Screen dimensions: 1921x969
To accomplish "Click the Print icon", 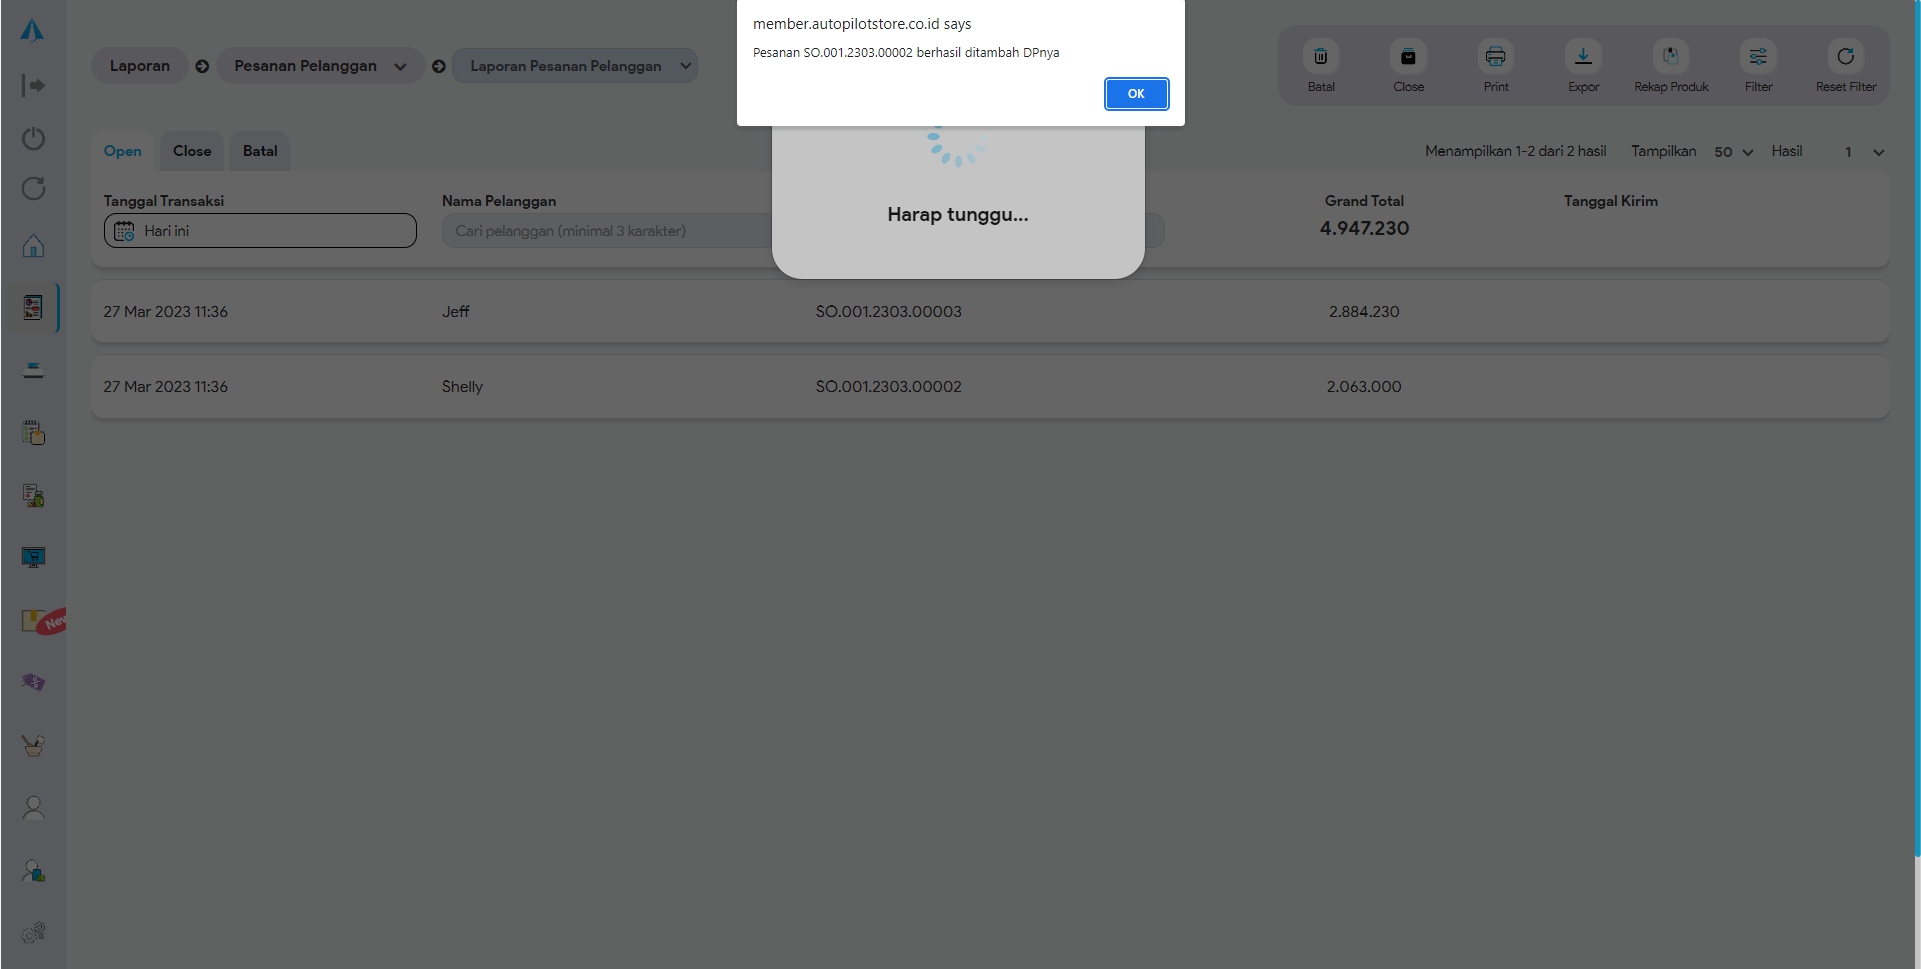I will (1495, 57).
